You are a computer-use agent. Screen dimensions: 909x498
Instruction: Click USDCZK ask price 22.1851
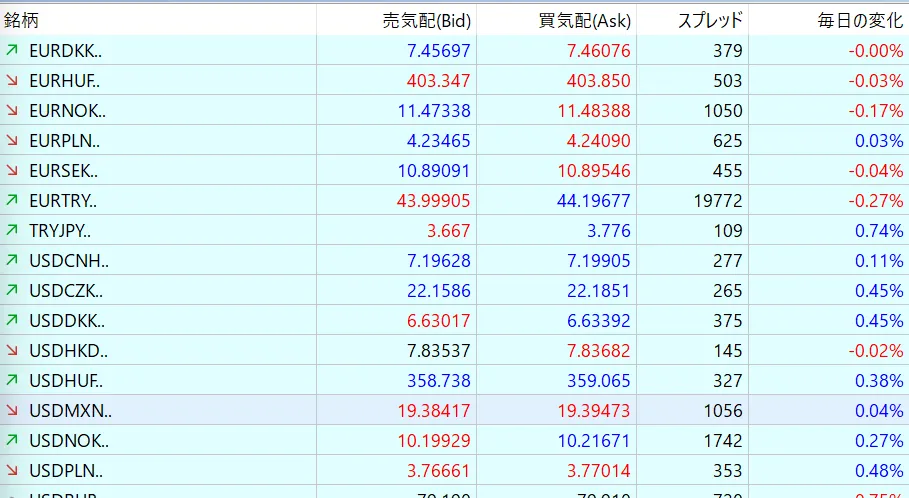(598, 291)
